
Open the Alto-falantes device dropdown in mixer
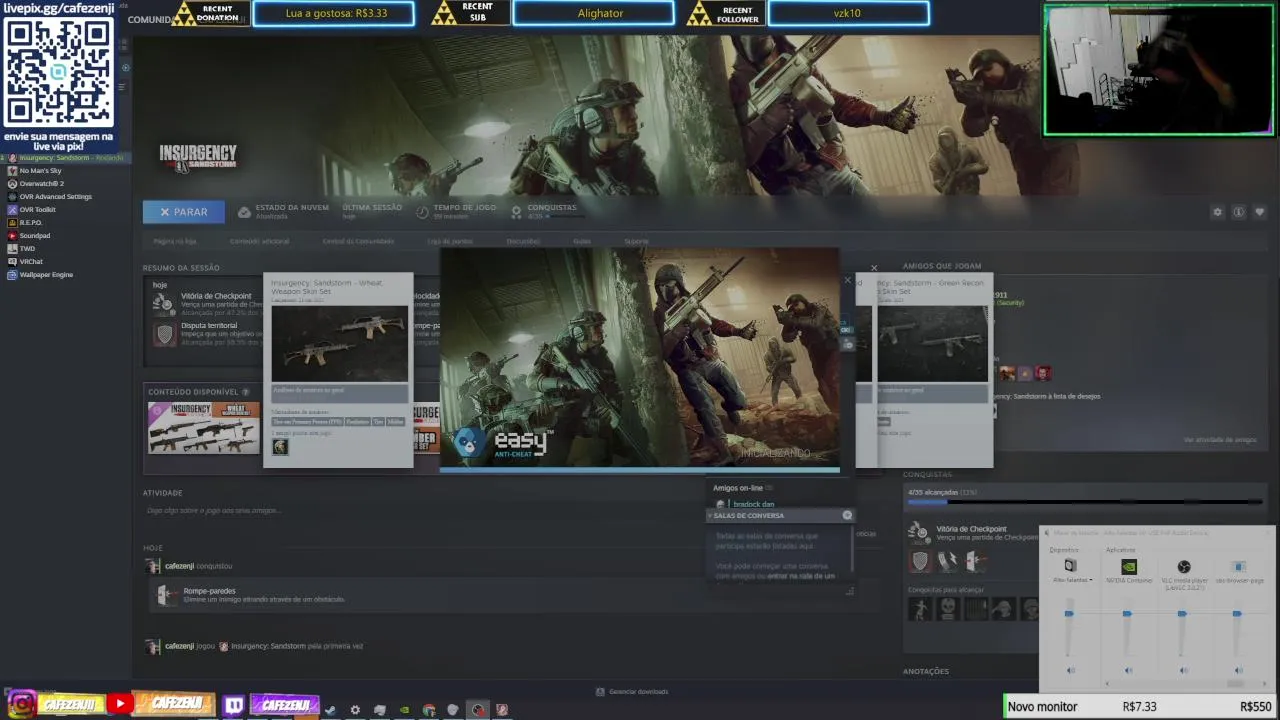point(1072,580)
